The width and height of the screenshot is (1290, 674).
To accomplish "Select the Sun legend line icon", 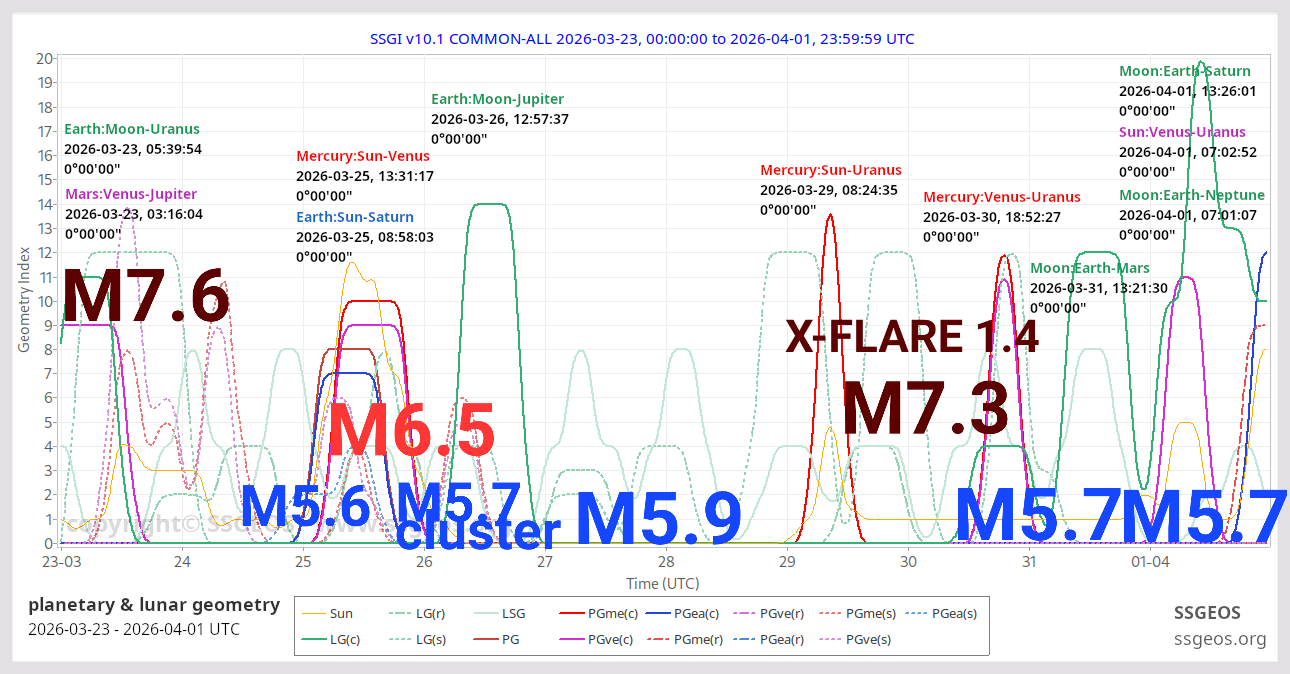I will point(312,613).
